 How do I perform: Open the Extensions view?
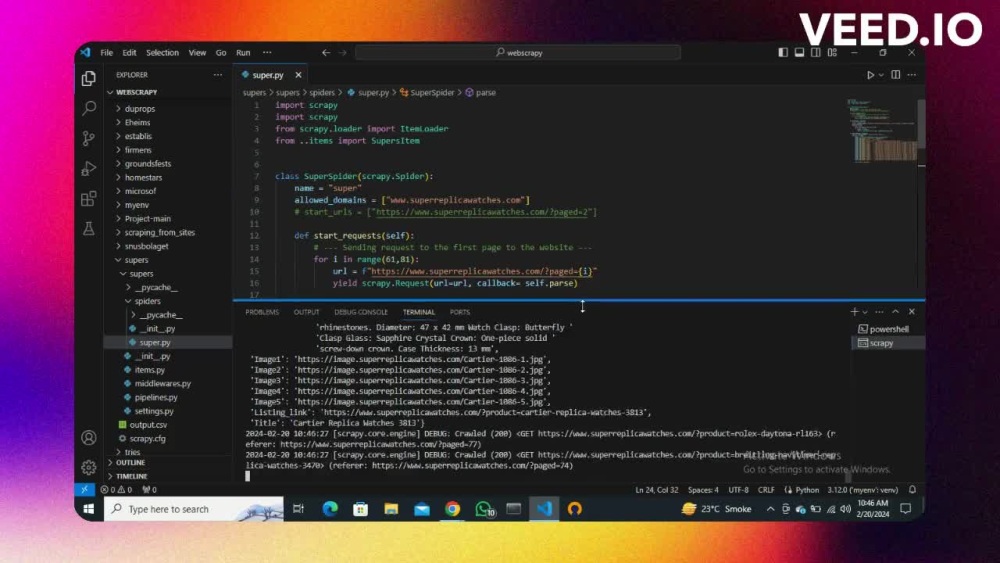[89, 198]
